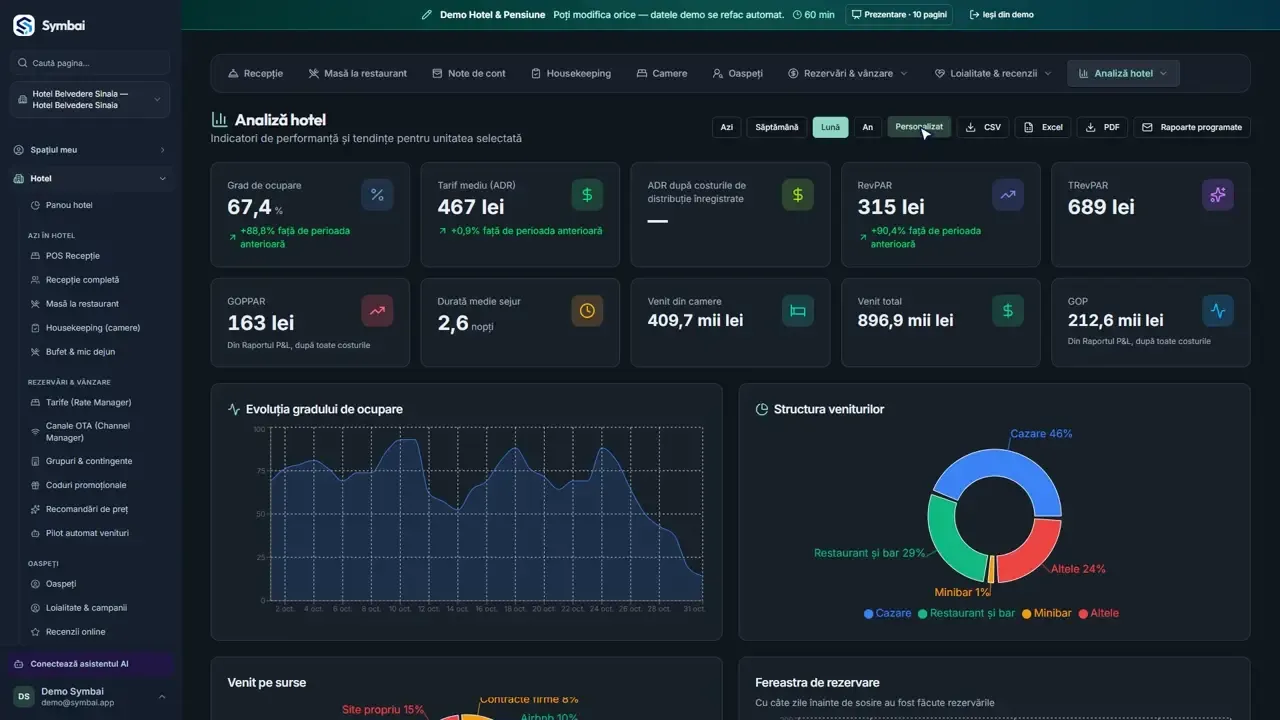Open the Loialitate & recenzii dropdown tab
This screenshot has height=720, width=1280.
pyautogui.click(x=993, y=73)
